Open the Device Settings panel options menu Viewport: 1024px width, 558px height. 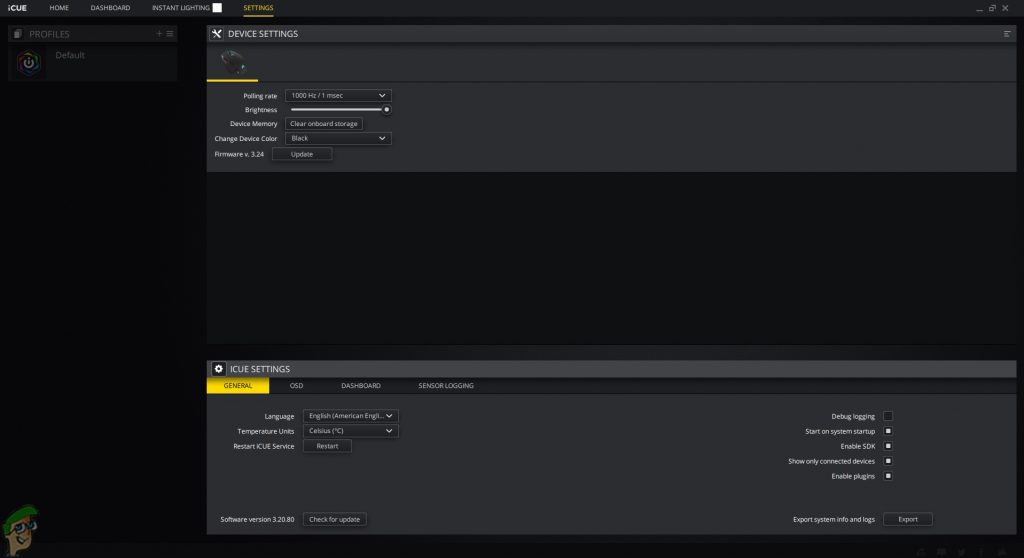point(1006,34)
